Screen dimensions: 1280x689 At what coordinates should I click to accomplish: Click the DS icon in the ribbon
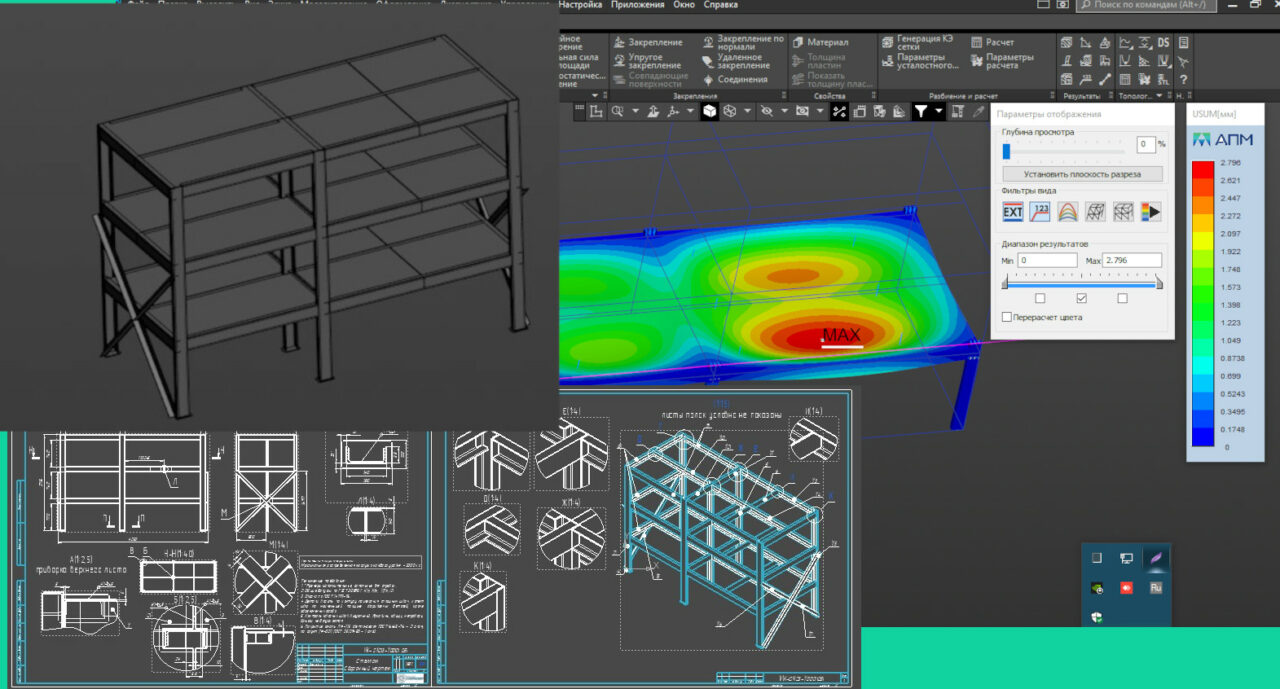[1163, 42]
